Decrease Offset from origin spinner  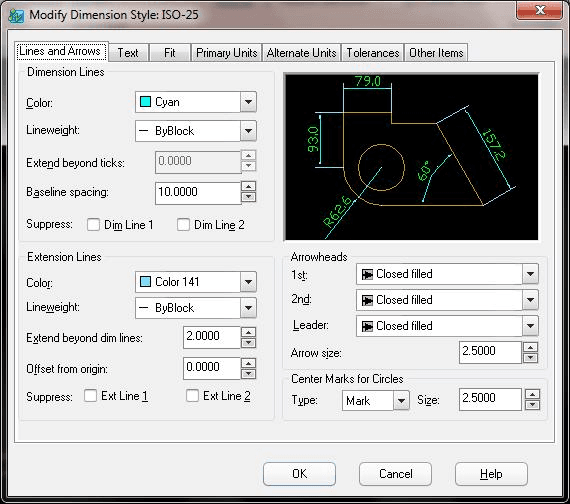pyautogui.click(x=249, y=374)
